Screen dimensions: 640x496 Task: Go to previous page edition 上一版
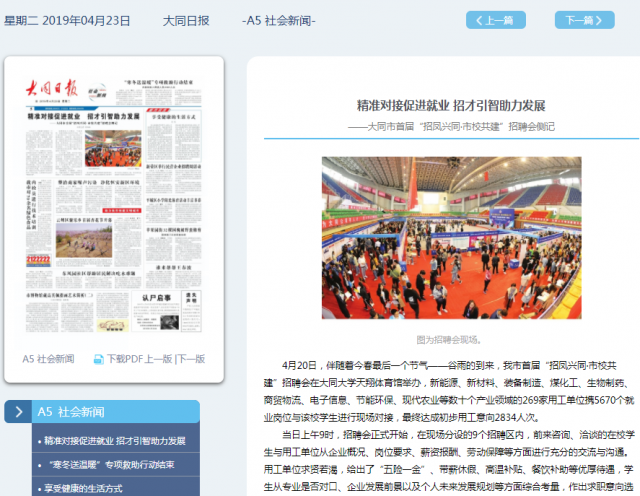158,359
